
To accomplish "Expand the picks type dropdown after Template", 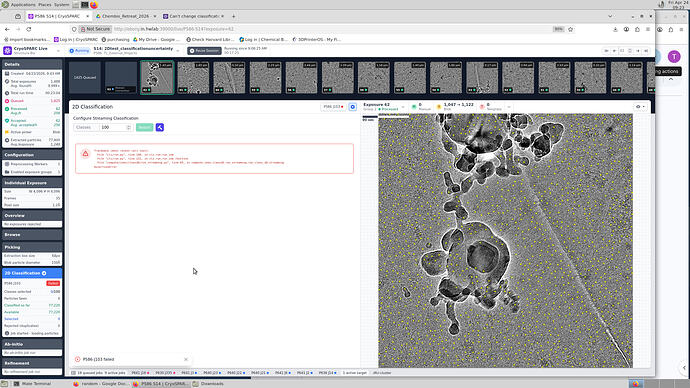I will (x=509, y=107).
